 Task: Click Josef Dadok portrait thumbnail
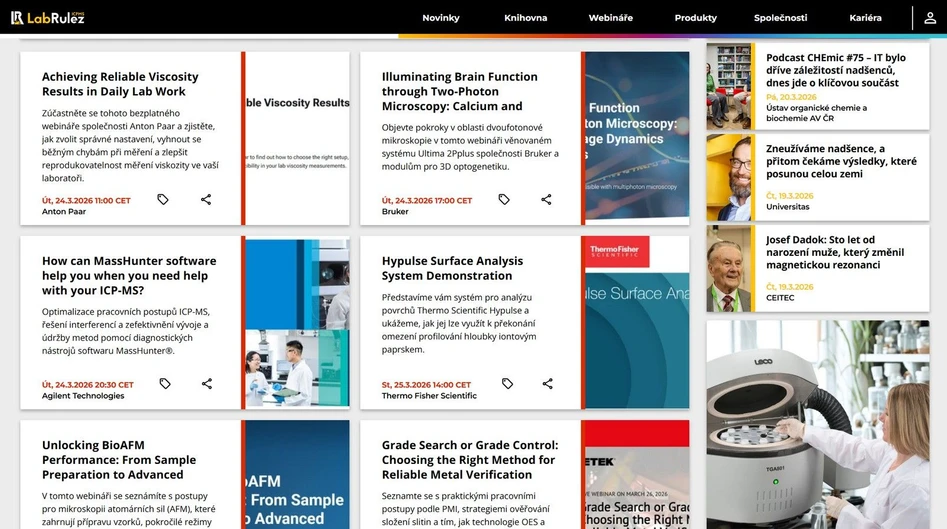coord(729,269)
